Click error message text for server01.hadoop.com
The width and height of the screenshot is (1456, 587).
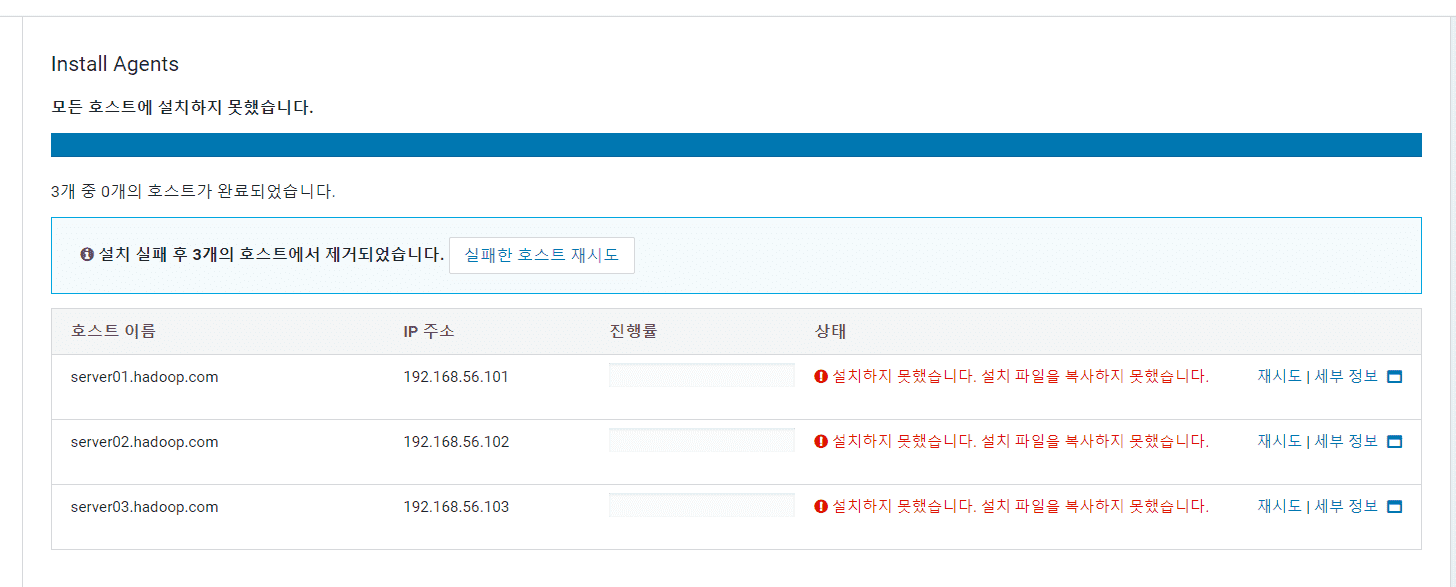[x=1021, y=377]
